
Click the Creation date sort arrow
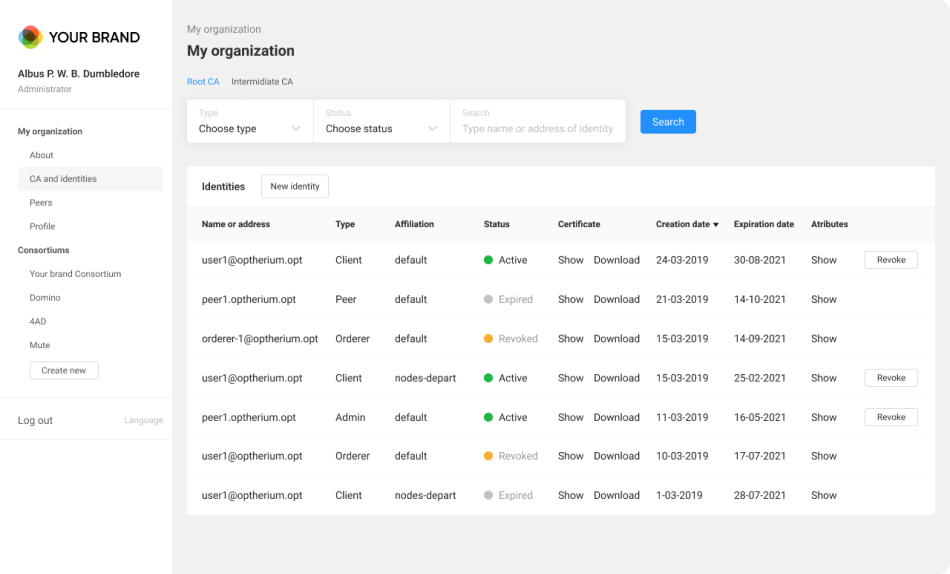716,225
